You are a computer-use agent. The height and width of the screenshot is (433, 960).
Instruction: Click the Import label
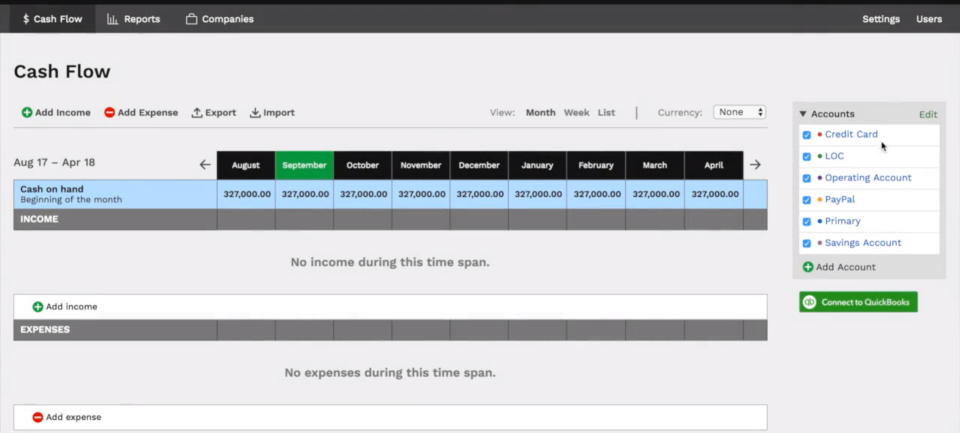point(279,113)
